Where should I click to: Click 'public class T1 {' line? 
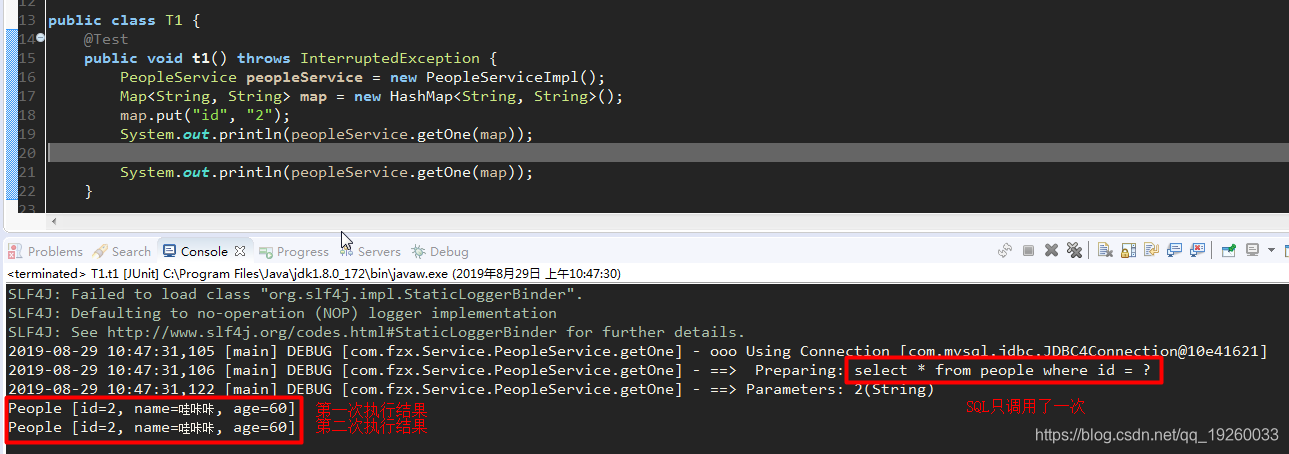click(x=125, y=20)
